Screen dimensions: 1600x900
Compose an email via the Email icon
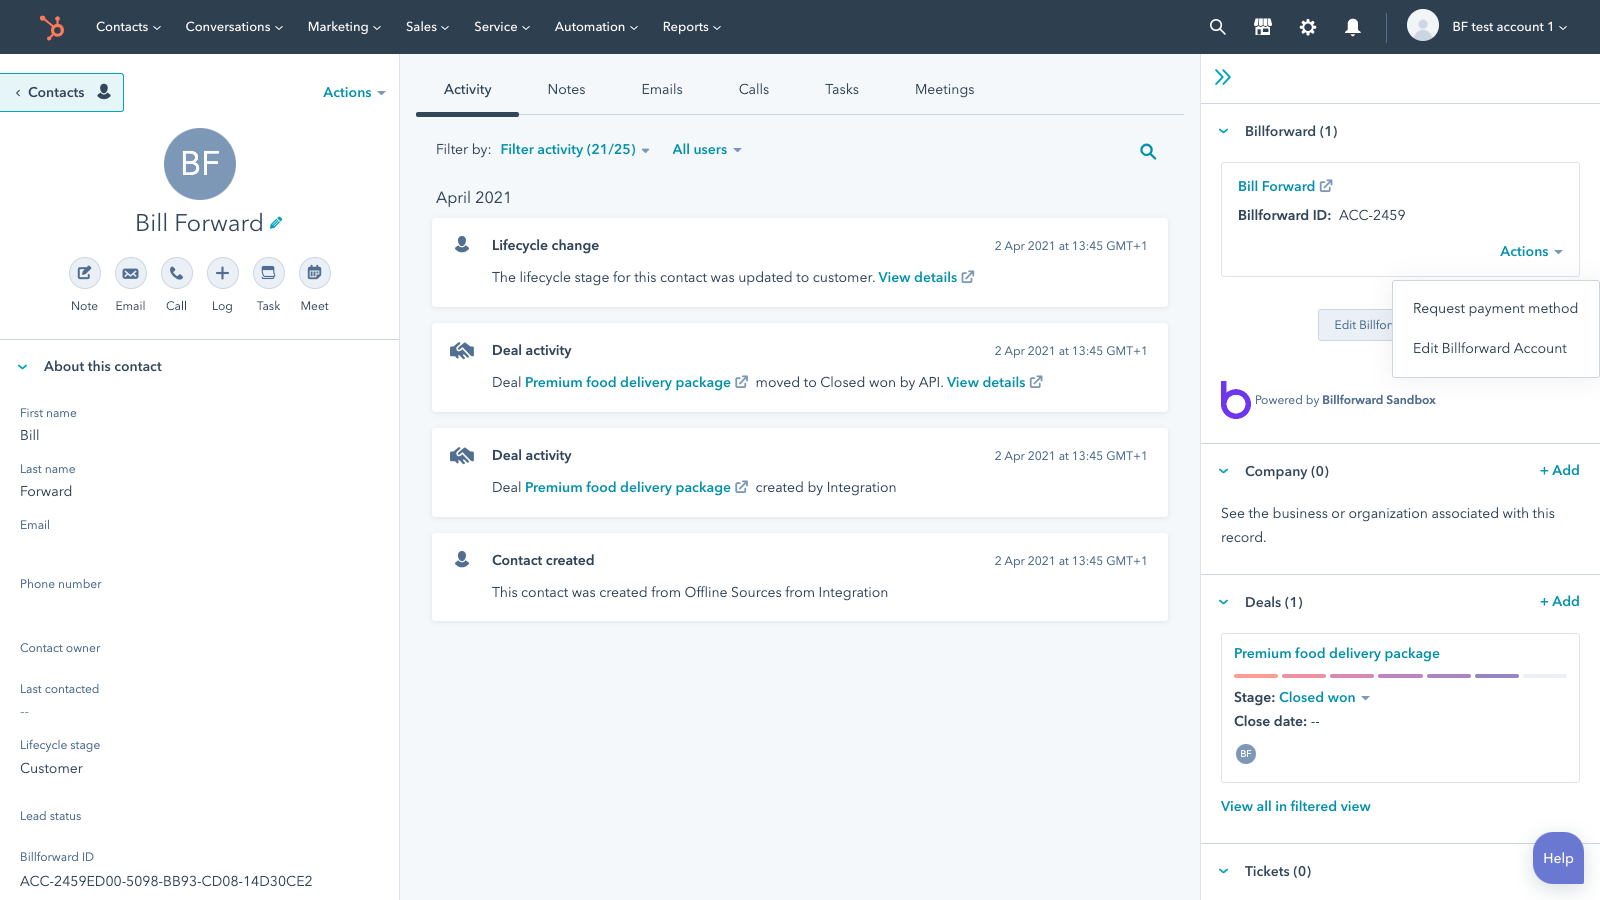(x=130, y=273)
